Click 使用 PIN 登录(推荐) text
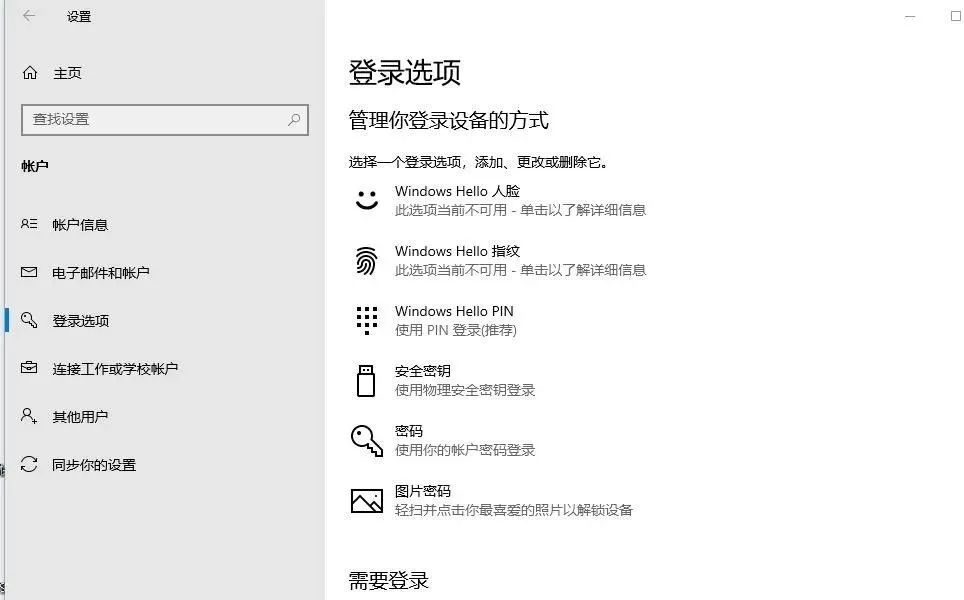The width and height of the screenshot is (964, 600). [x=456, y=330]
